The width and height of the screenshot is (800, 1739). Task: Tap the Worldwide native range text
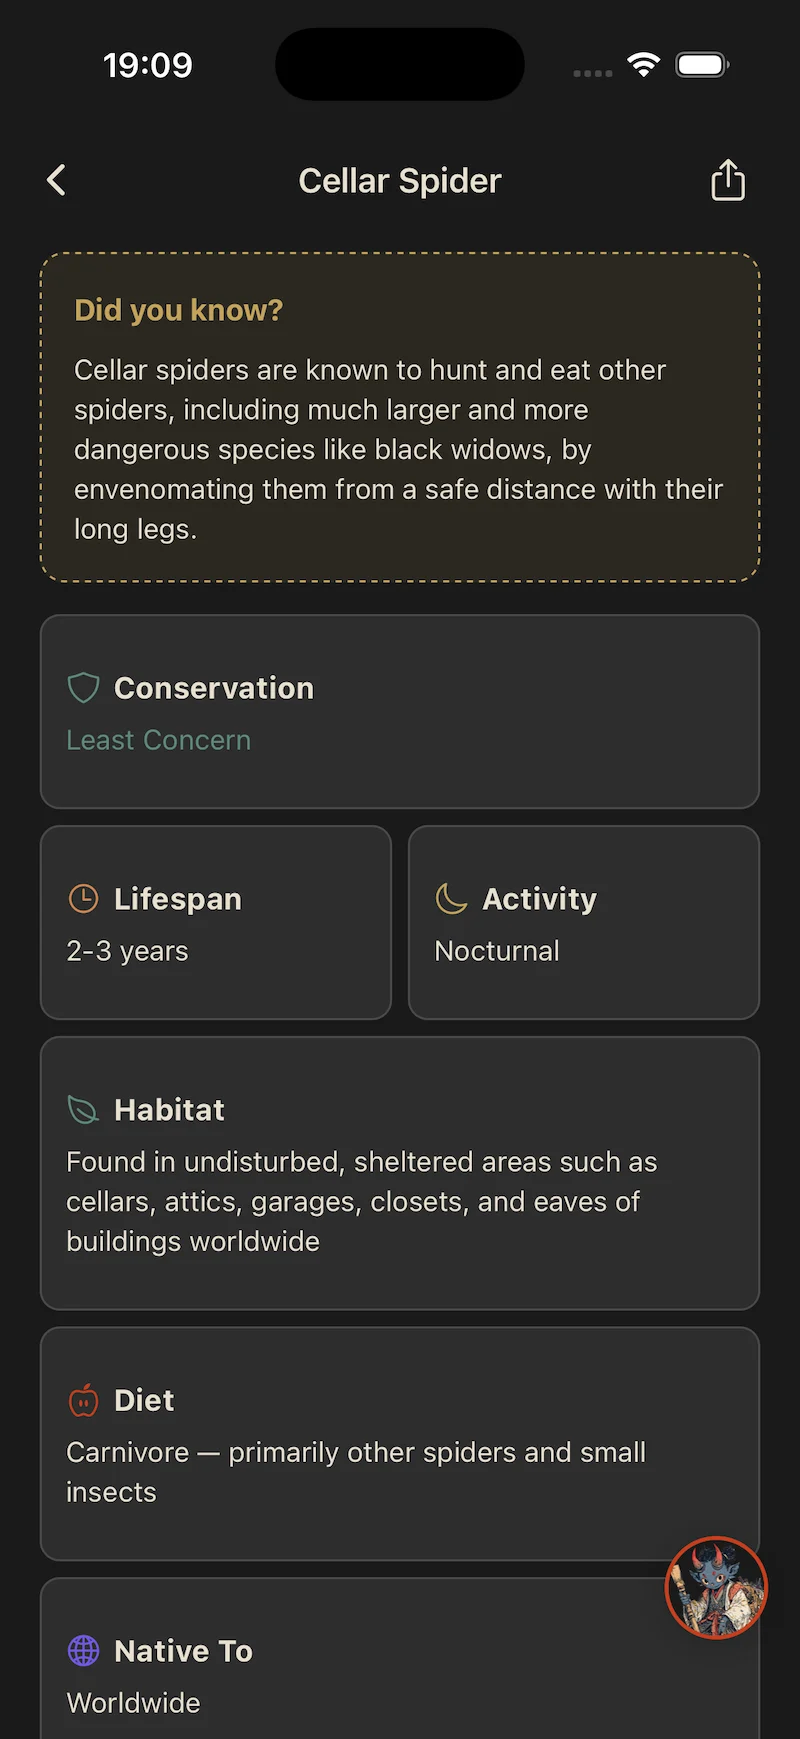pyautogui.click(x=133, y=1703)
